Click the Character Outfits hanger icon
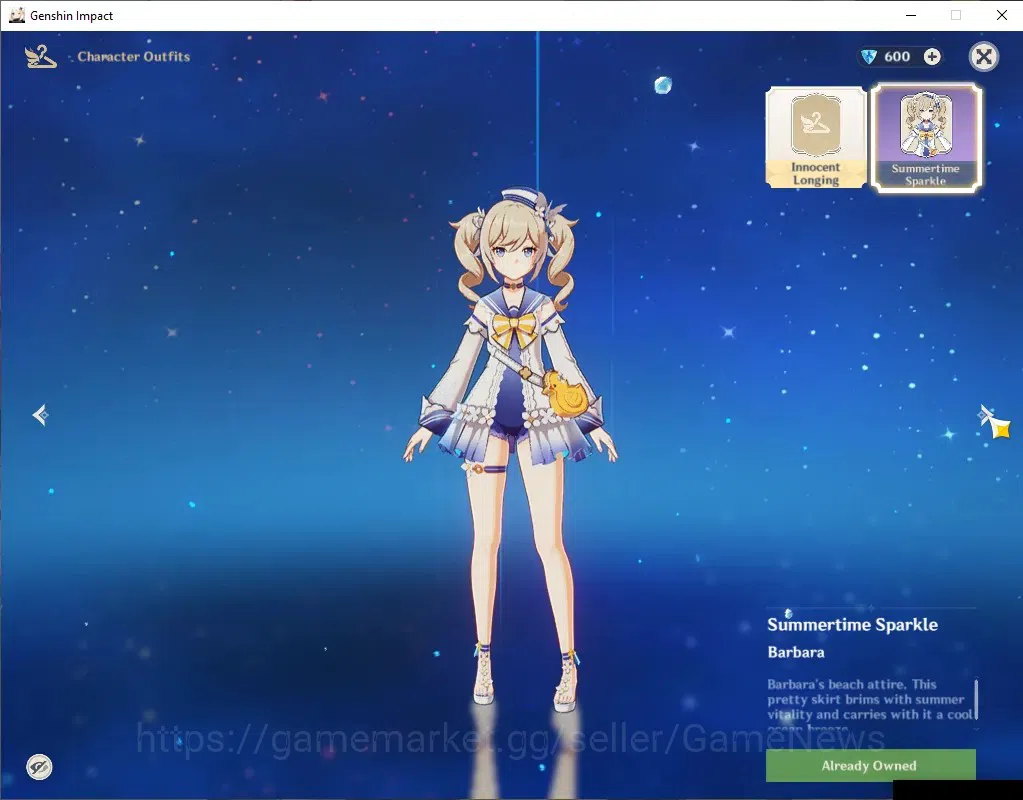Viewport: 1023px width, 800px height. pyautogui.click(x=40, y=57)
